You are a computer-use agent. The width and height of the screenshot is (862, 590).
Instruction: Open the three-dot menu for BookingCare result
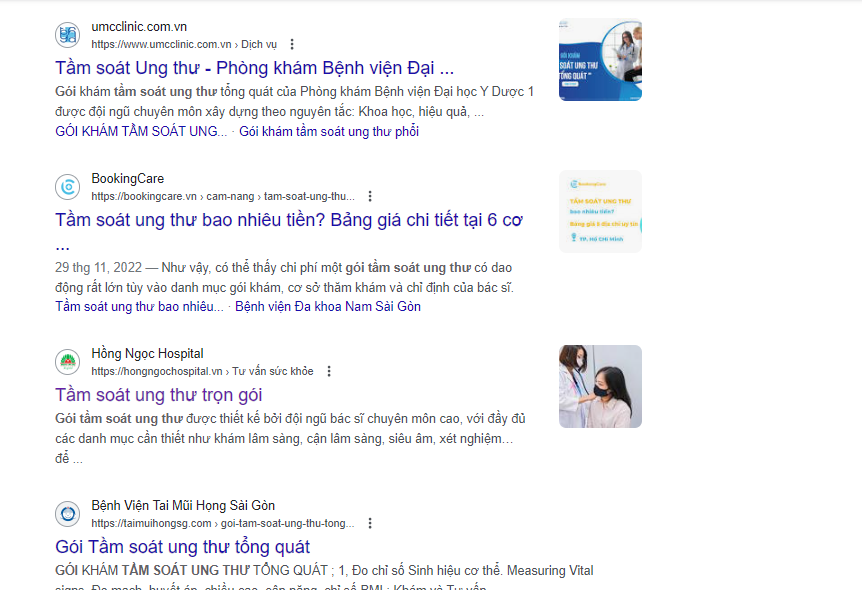370,196
